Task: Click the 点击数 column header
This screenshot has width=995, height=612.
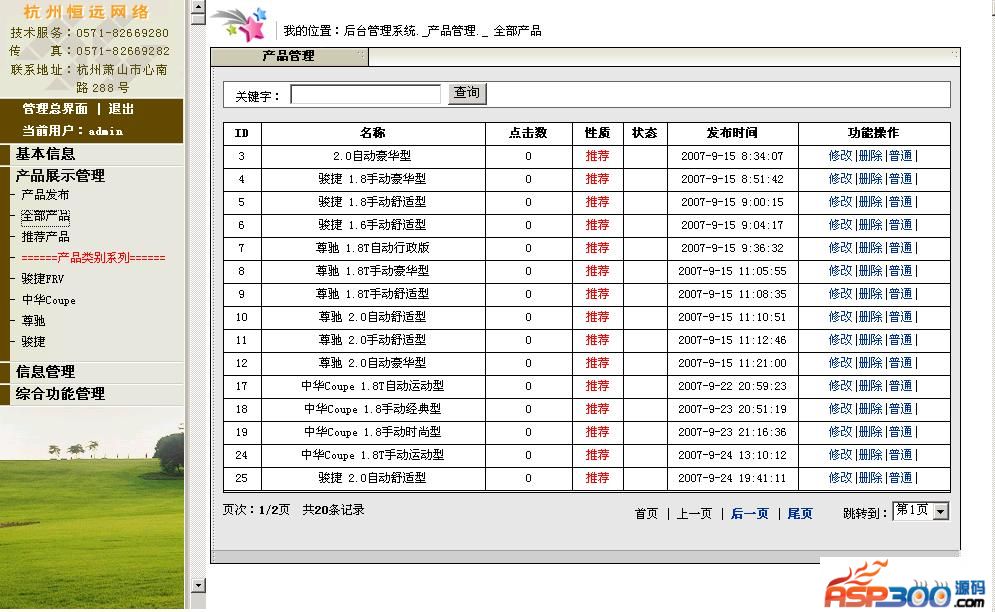Action: pos(528,133)
